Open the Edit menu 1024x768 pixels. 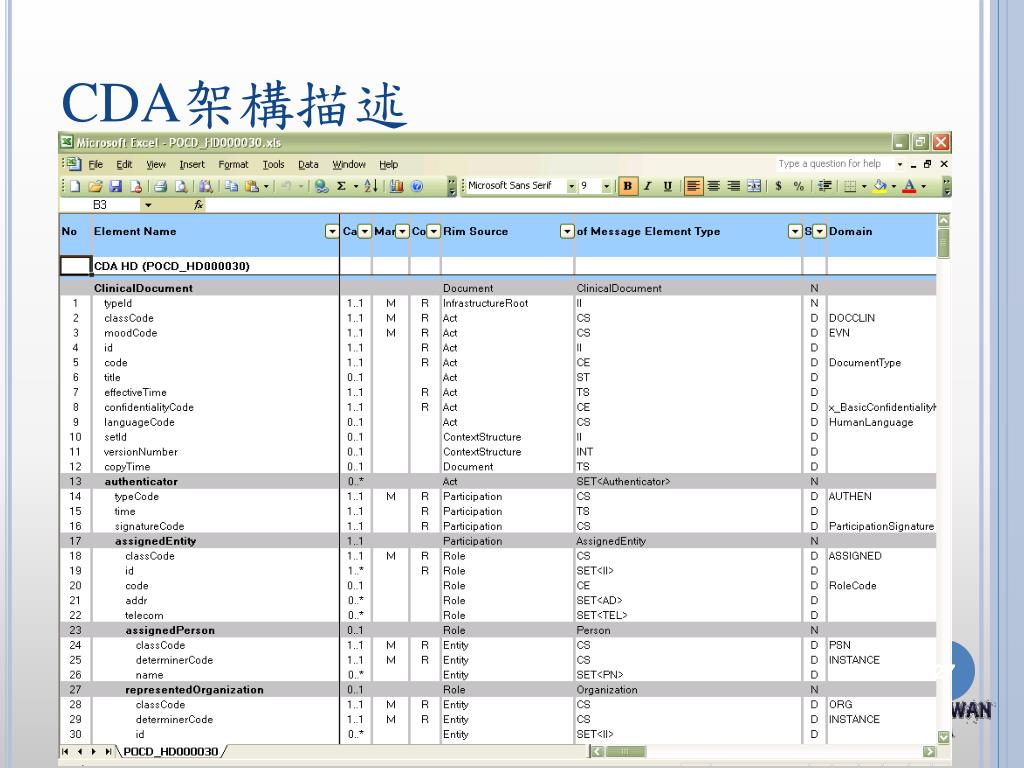[x=124, y=165]
